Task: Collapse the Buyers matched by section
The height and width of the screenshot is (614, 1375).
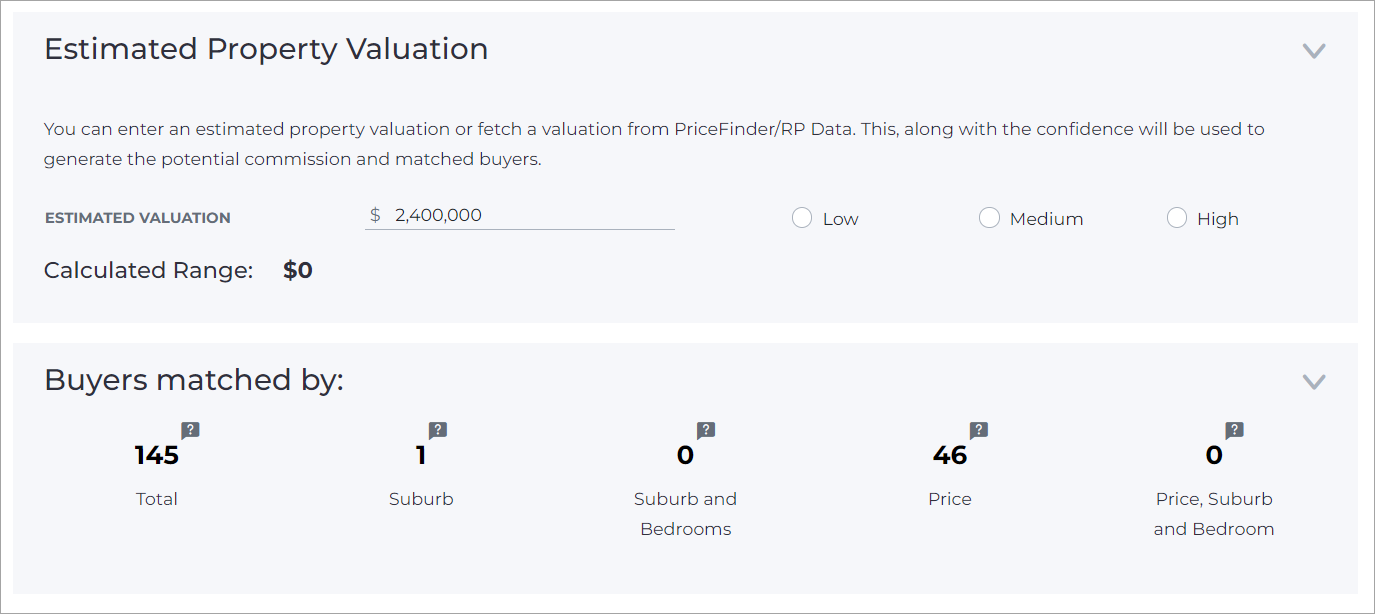Action: (1314, 381)
